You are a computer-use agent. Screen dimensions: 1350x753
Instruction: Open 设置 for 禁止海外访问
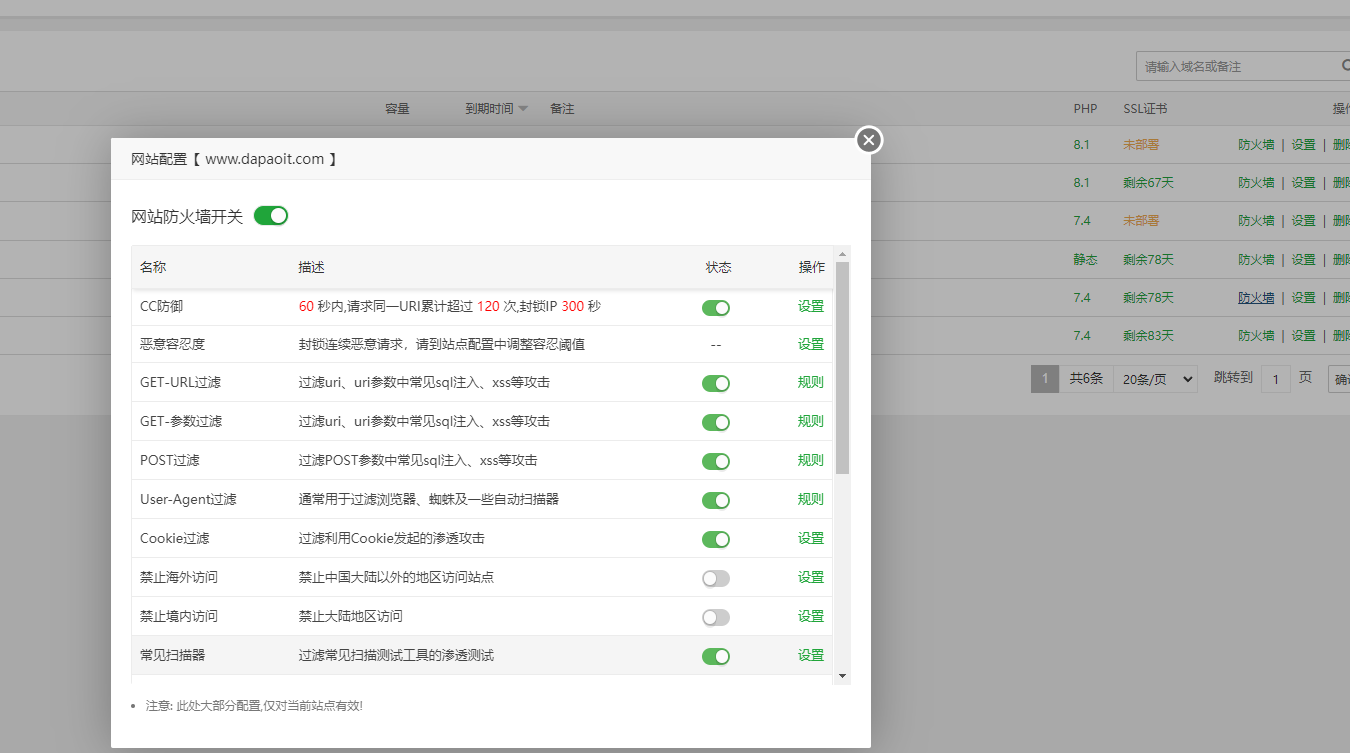(811, 577)
